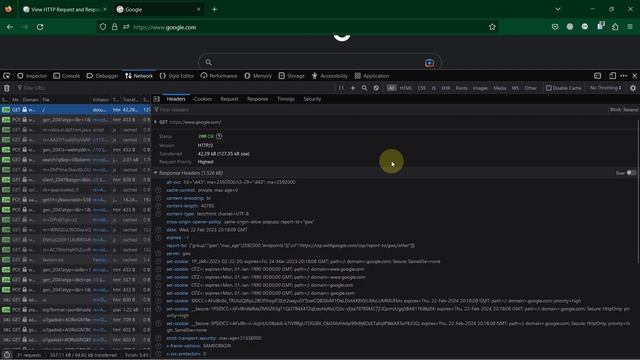Viewport: 640px width, 360px height.
Task: Open the request blocking icon
Action: (x=376, y=88)
